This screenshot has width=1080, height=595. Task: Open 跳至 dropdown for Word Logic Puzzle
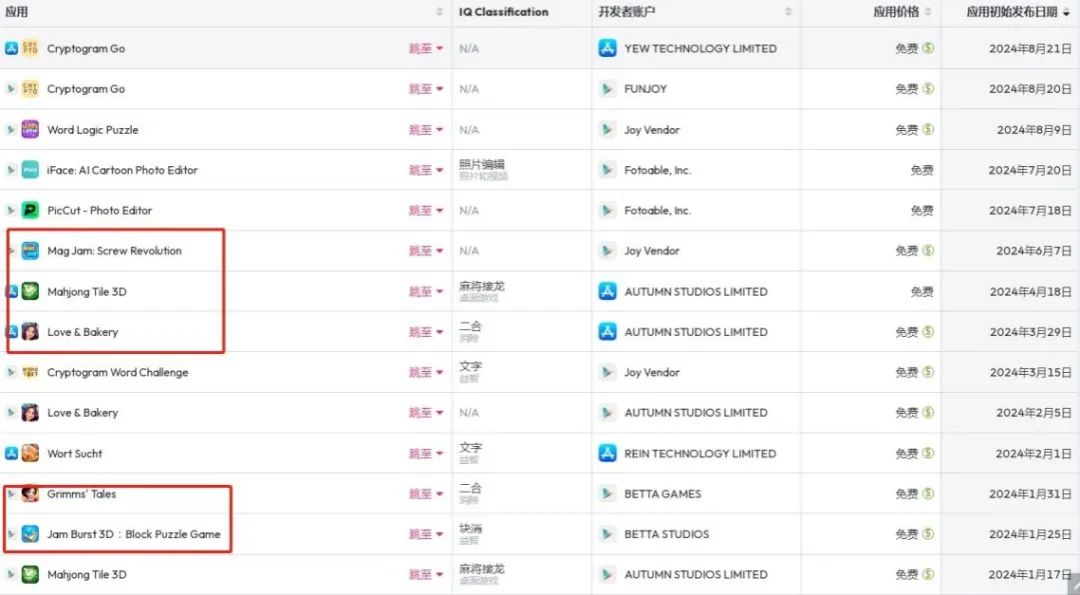tap(426, 129)
